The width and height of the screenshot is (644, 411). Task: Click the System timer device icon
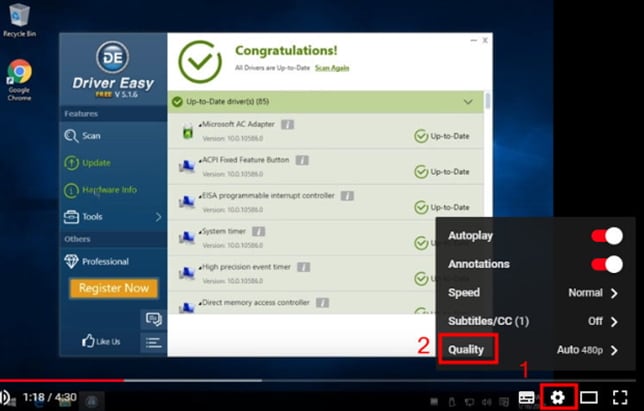point(187,238)
